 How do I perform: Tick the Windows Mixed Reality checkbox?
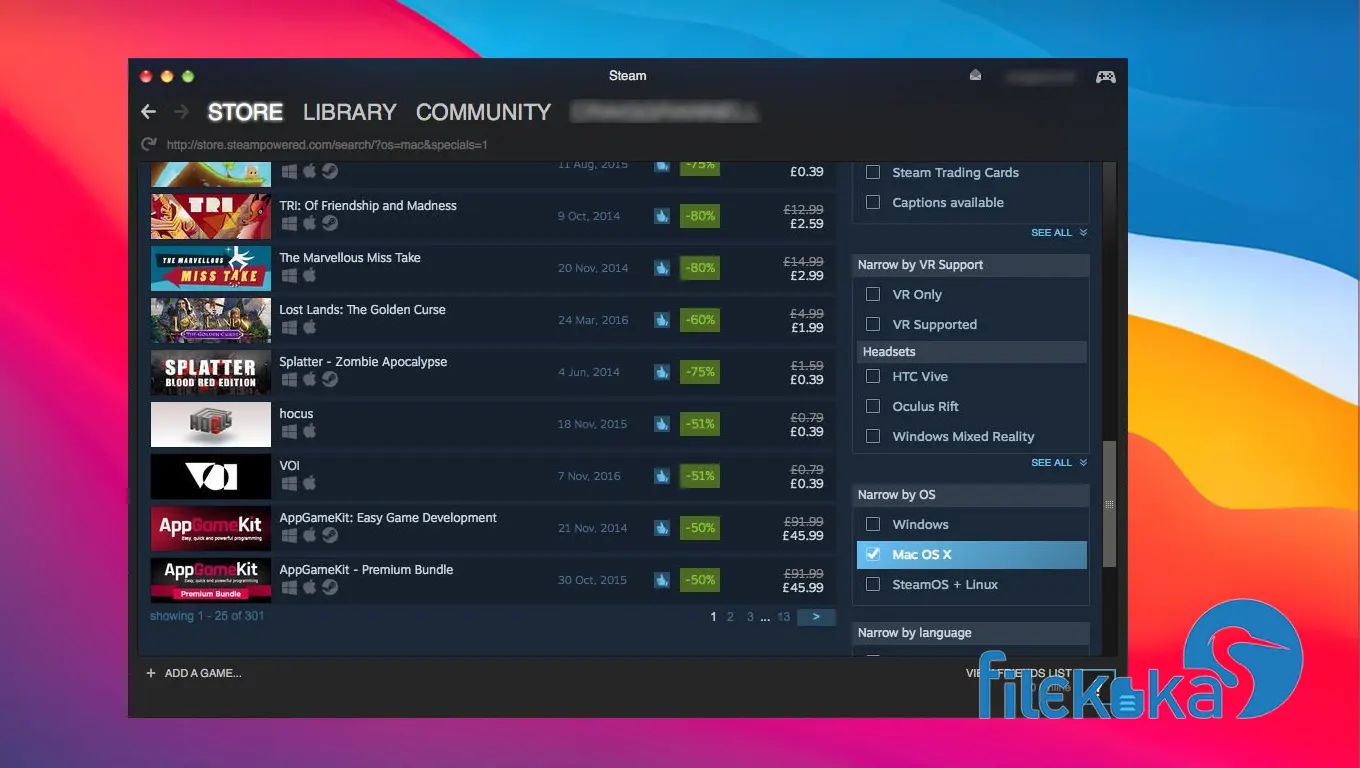(873, 436)
